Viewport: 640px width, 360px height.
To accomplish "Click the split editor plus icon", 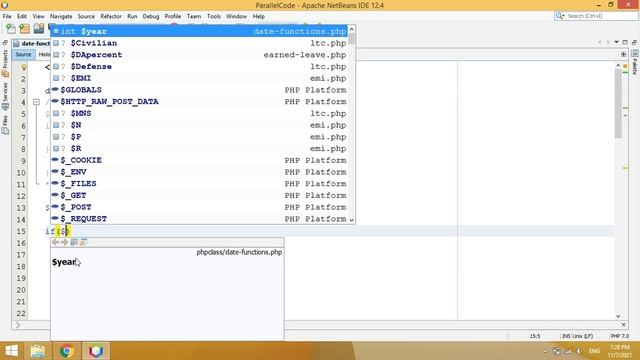I will pos(623,54).
